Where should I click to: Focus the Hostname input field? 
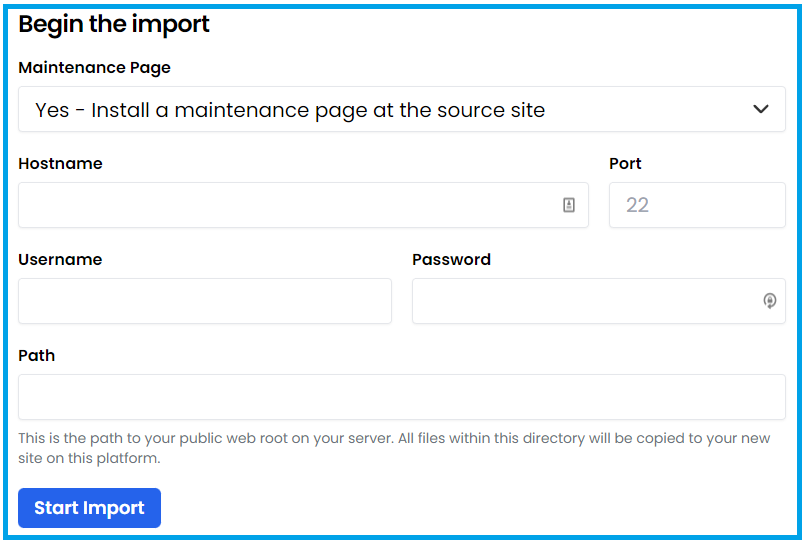point(303,205)
